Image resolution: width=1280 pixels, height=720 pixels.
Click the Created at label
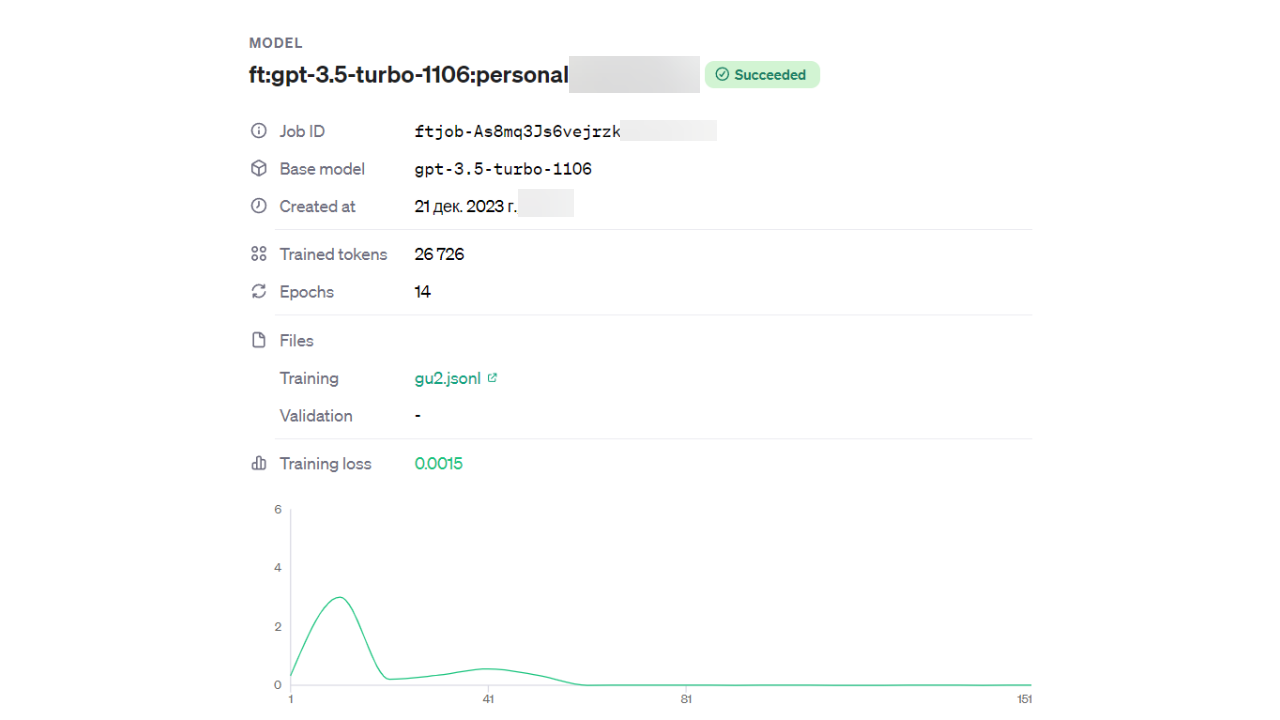click(318, 207)
